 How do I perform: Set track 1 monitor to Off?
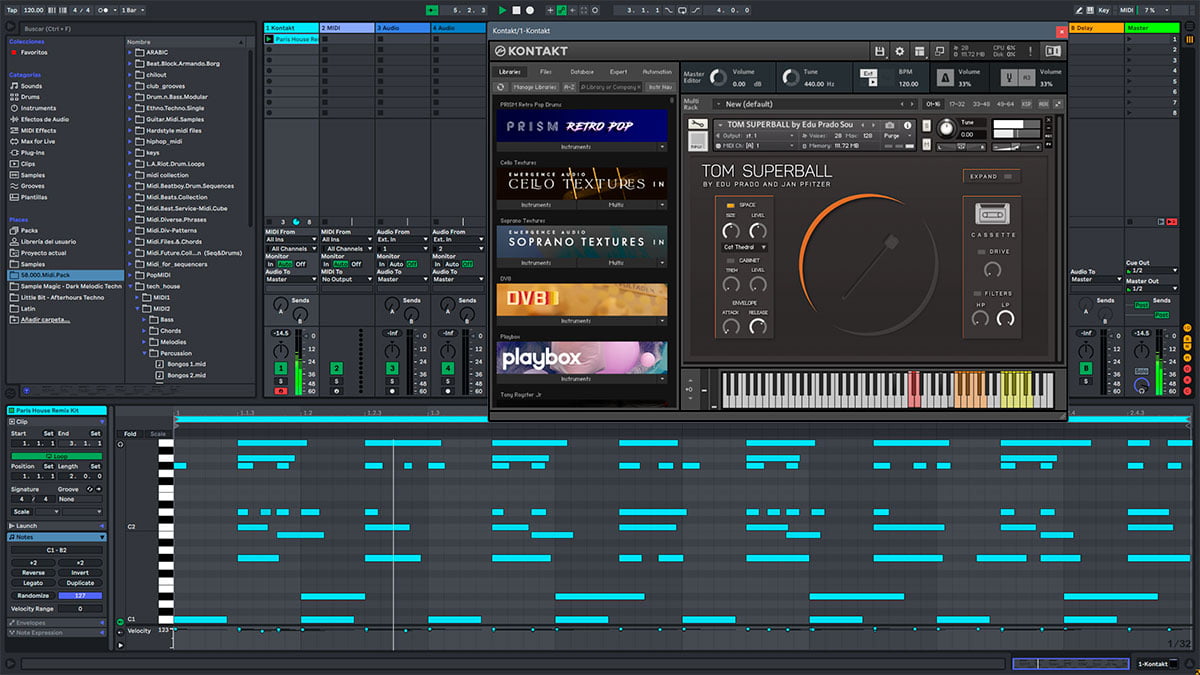[x=300, y=263]
